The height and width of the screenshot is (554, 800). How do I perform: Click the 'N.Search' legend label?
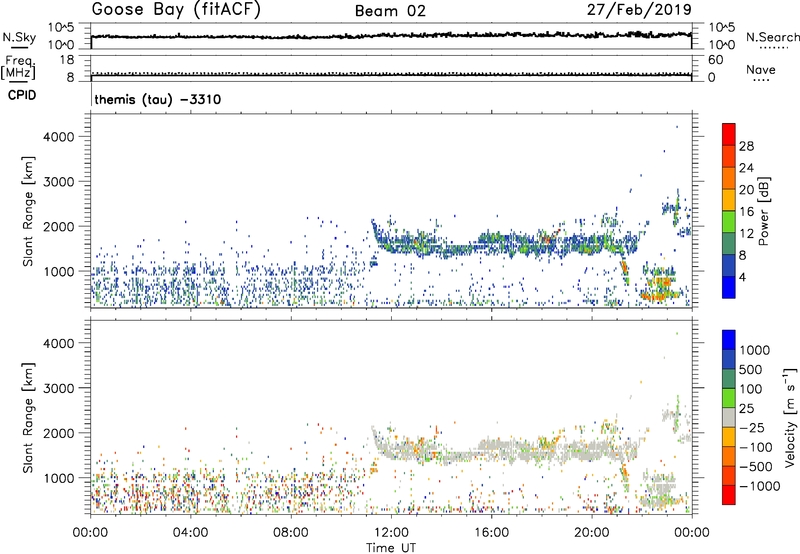point(773,37)
